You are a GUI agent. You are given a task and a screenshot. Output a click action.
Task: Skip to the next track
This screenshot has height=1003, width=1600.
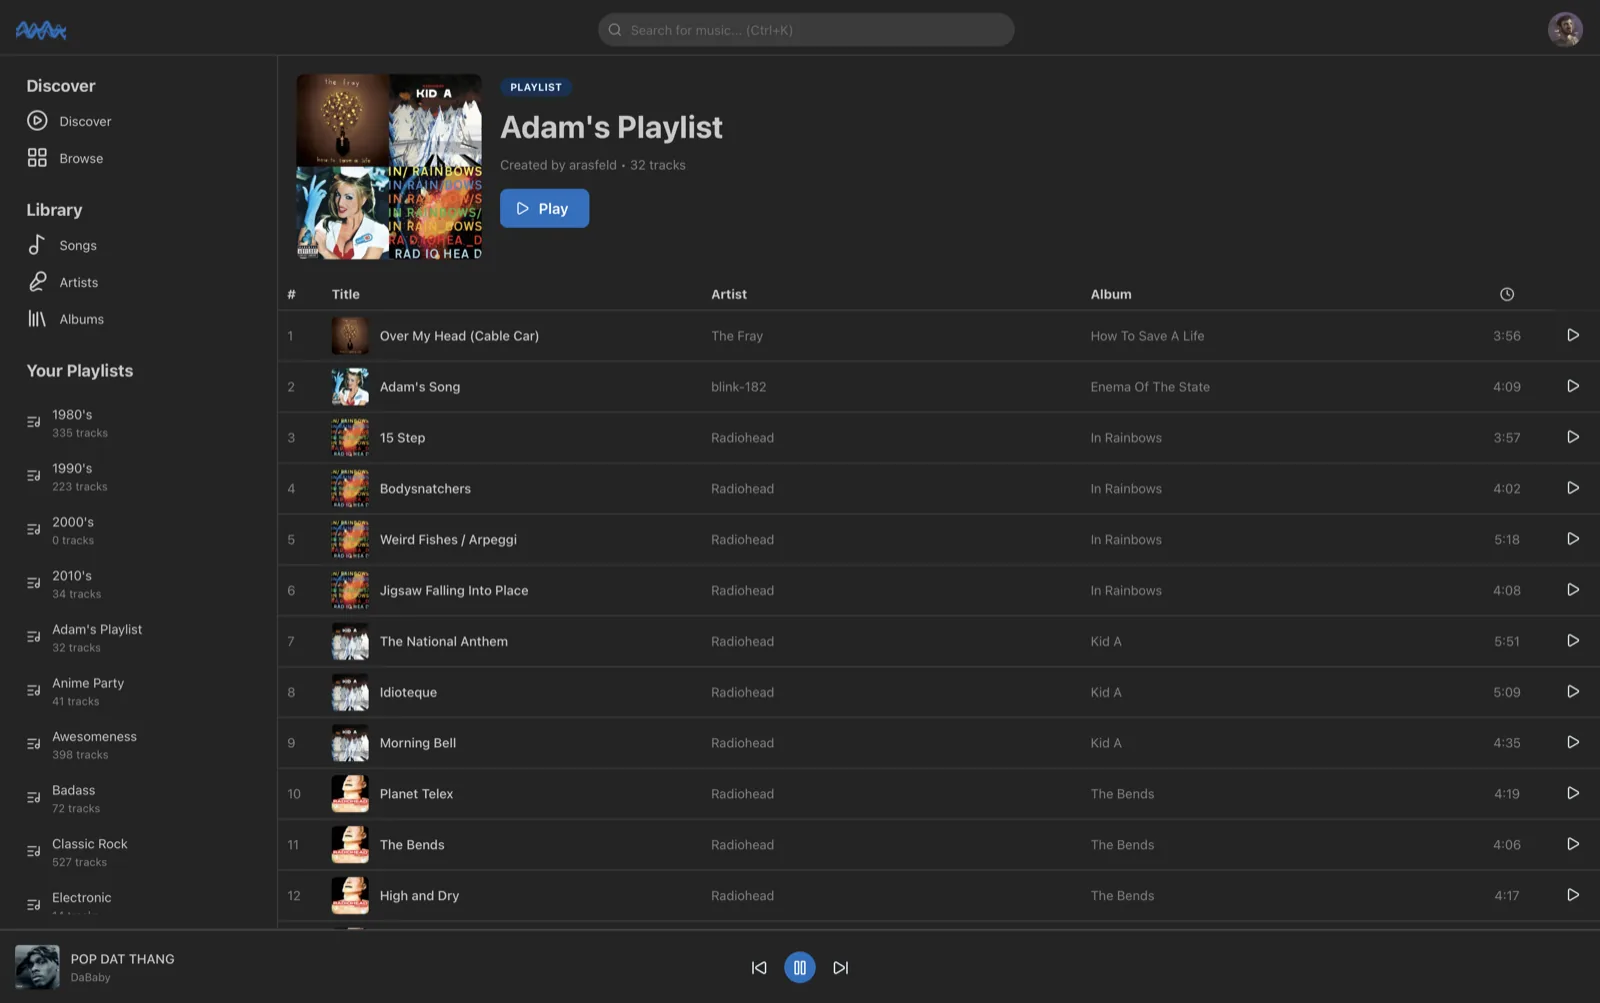[x=841, y=967]
